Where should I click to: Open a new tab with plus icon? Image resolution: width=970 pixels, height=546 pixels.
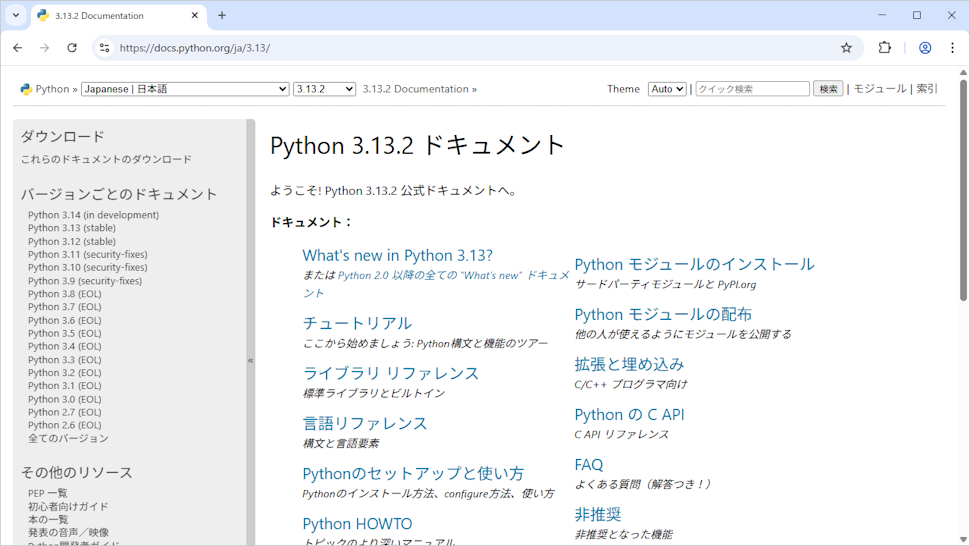point(222,15)
